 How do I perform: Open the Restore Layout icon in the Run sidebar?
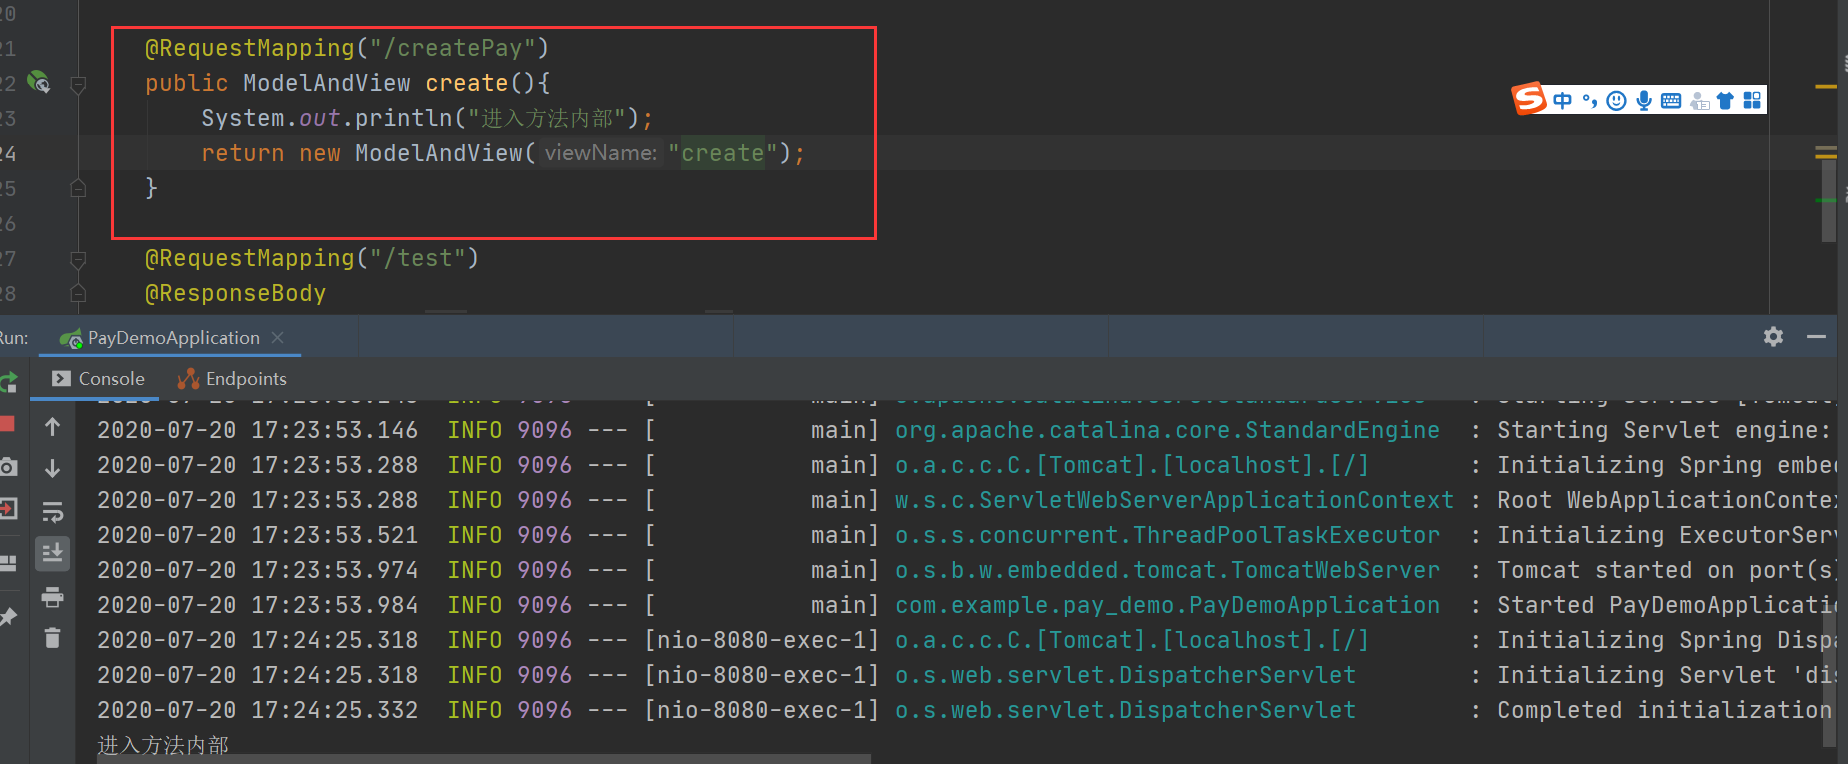[8, 563]
